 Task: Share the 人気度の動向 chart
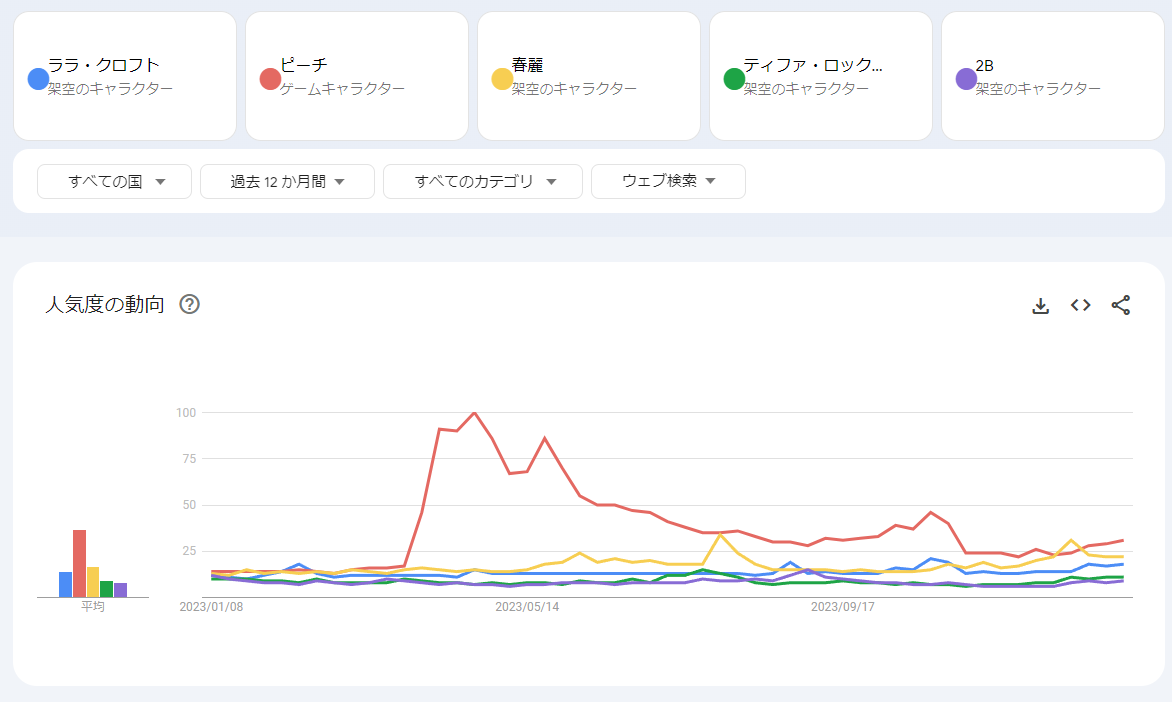(1121, 306)
